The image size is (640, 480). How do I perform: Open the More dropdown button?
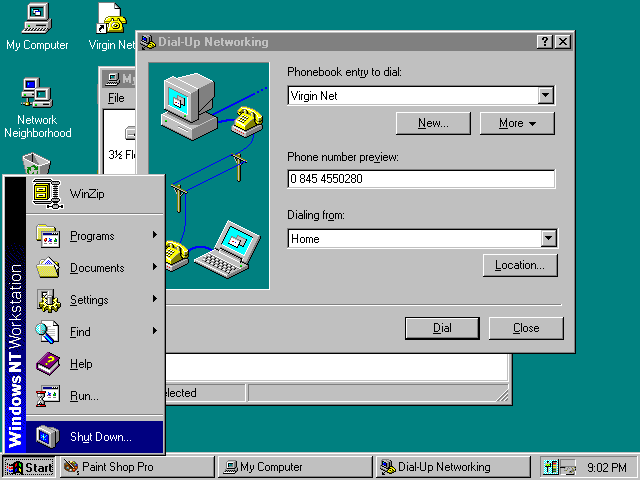(x=518, y=123)
